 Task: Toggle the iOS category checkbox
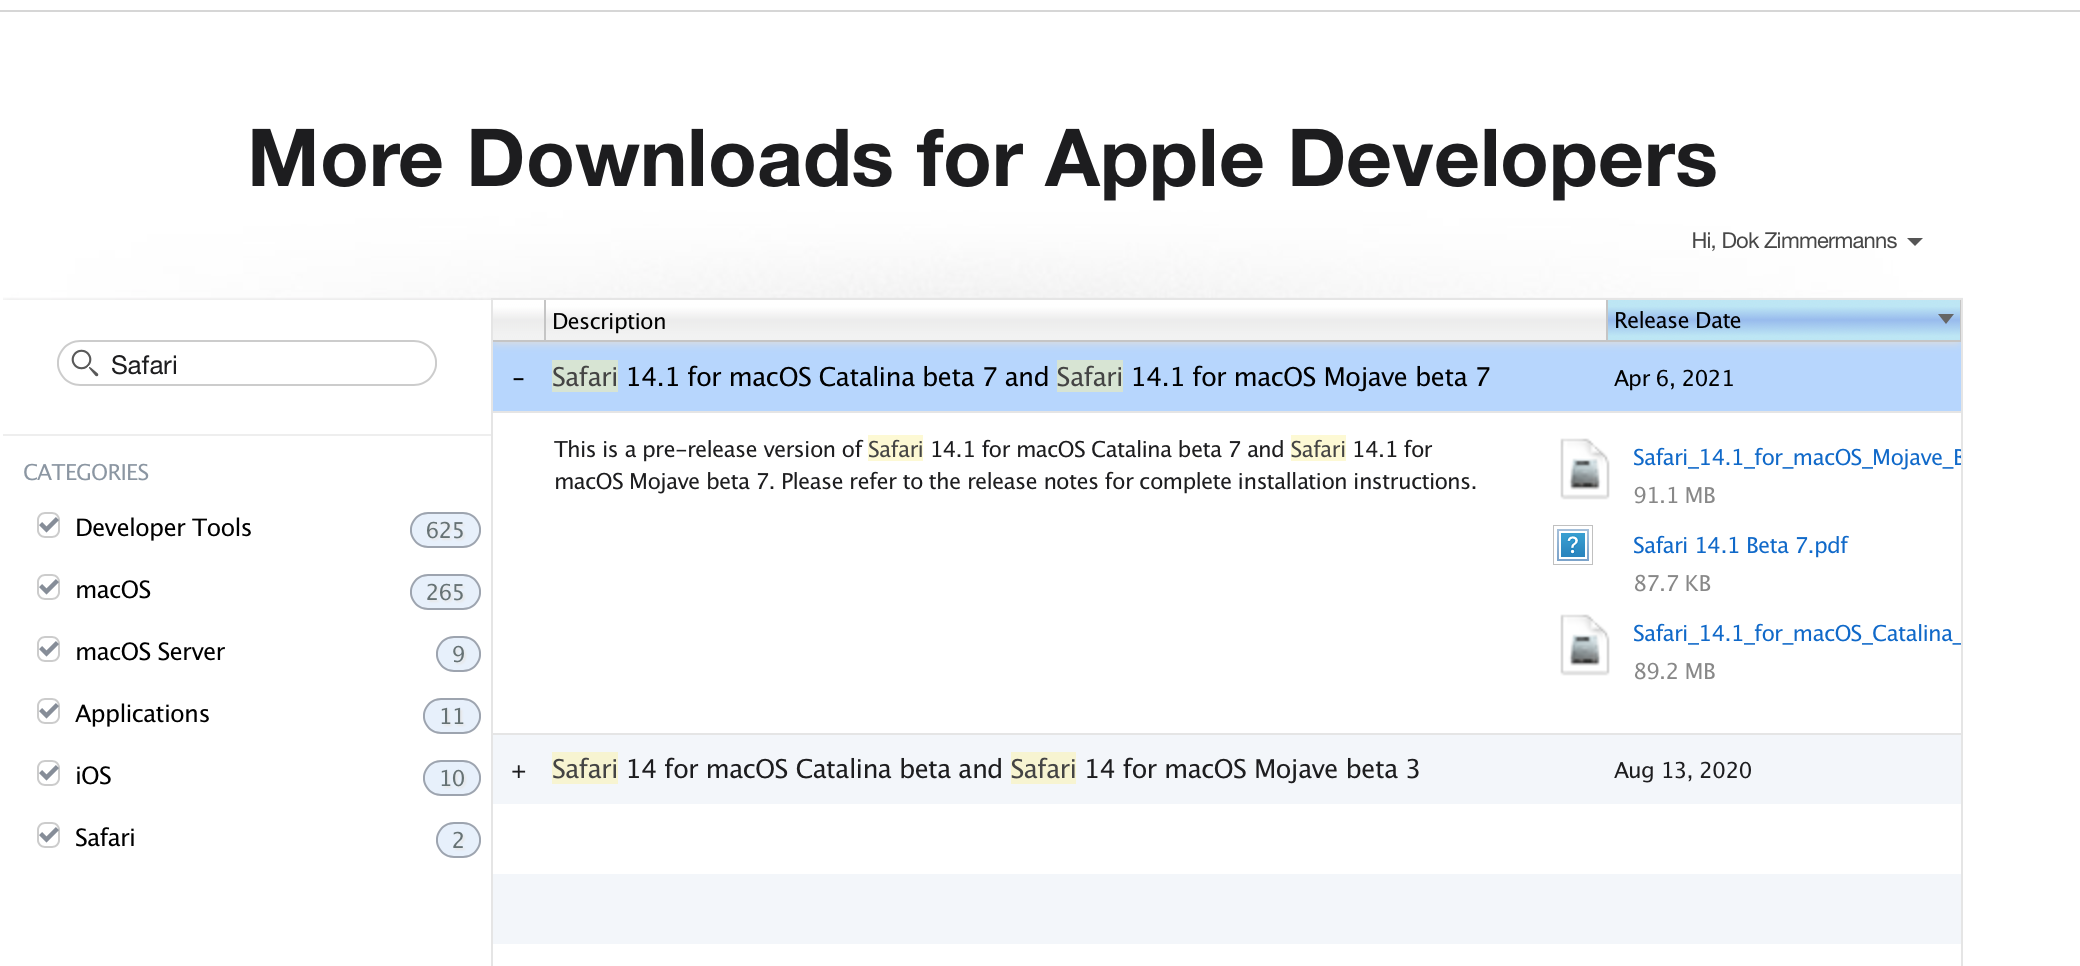[48, 773]
